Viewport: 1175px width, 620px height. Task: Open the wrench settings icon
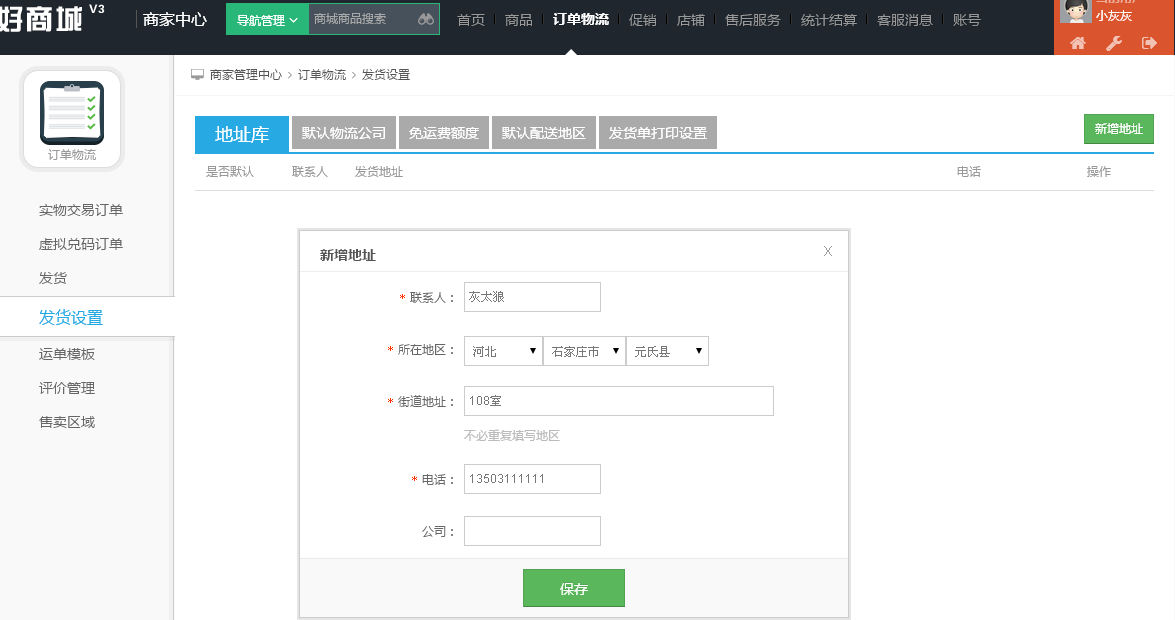pyautogui.click(x=1114, y=43)
